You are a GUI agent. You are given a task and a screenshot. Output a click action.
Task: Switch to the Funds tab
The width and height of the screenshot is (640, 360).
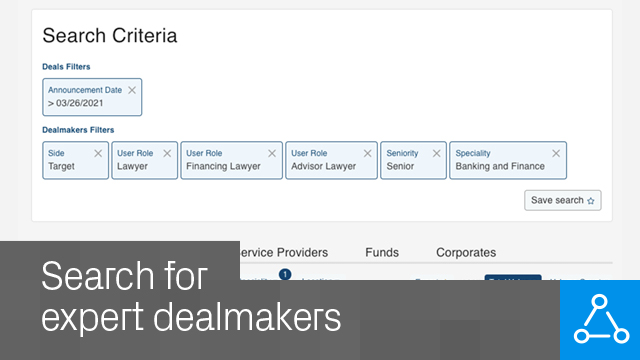coord(382,253)
